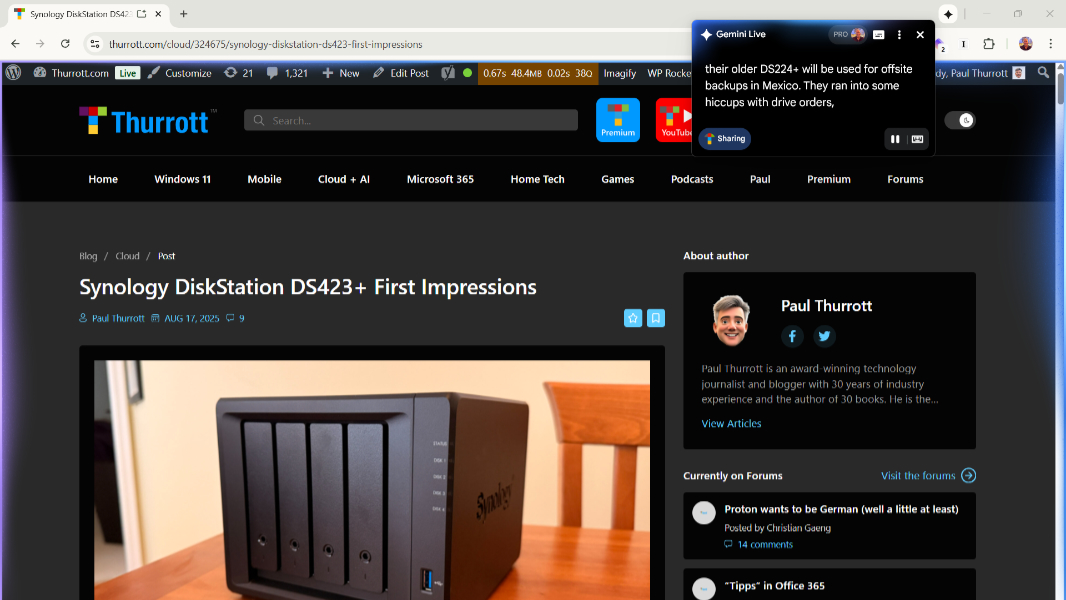The image size is (1066, 600).
Task: Click the admin bar search magnifier
Action: [1043, 72]
